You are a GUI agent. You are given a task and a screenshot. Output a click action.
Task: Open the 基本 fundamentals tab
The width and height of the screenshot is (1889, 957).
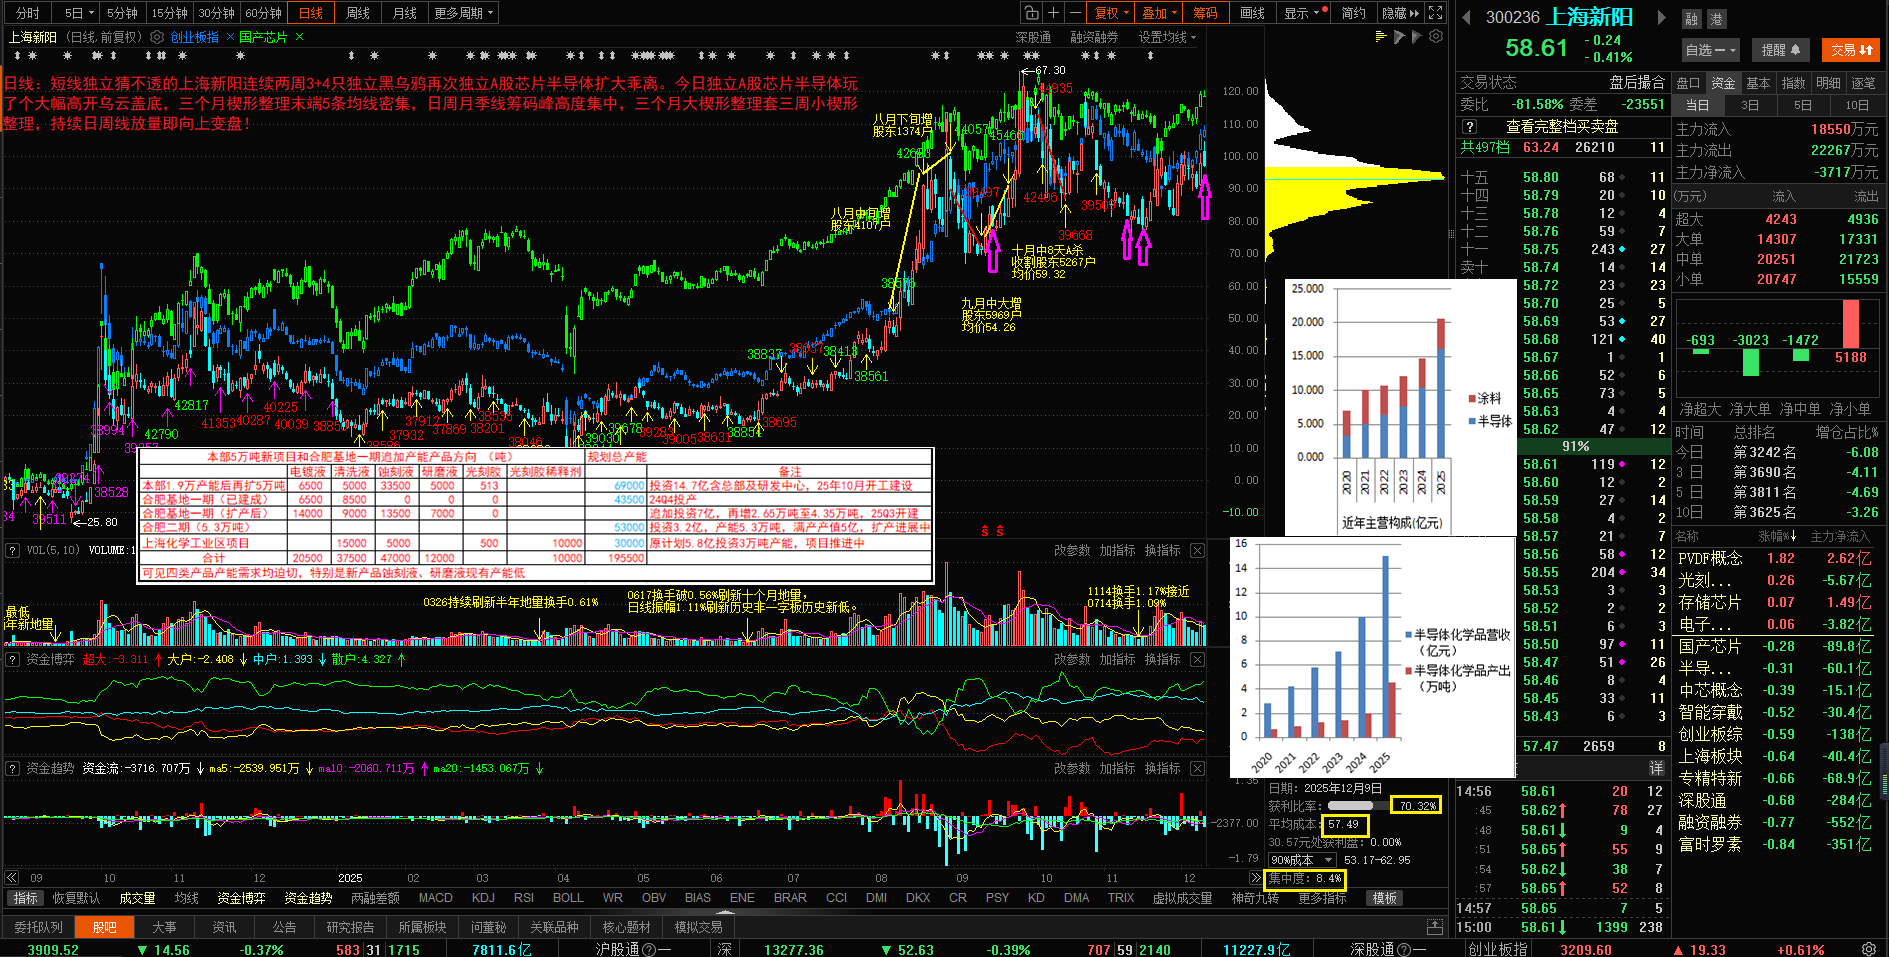[1758, 83]
